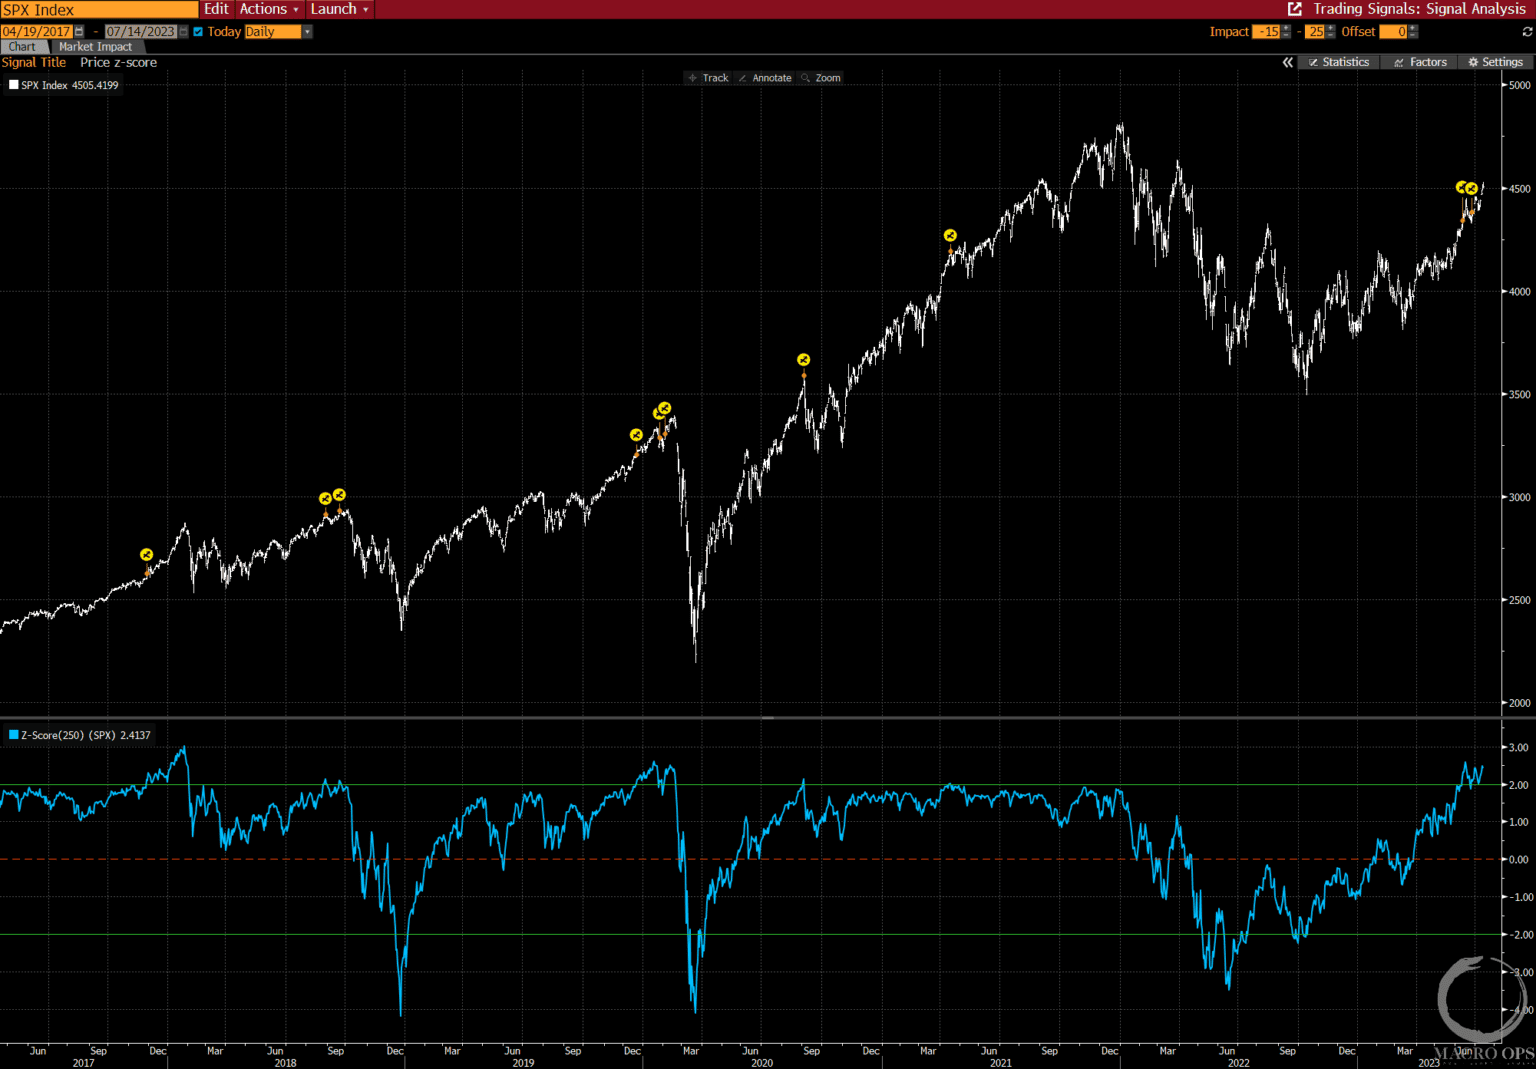Click the pop-out window icon beside Trading Signals
The image size is (1536, 1069).
tap(1295, 9)
